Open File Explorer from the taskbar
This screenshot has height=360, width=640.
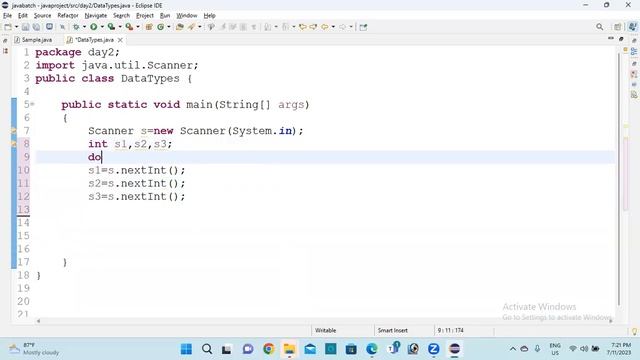(x=289, y=349)
